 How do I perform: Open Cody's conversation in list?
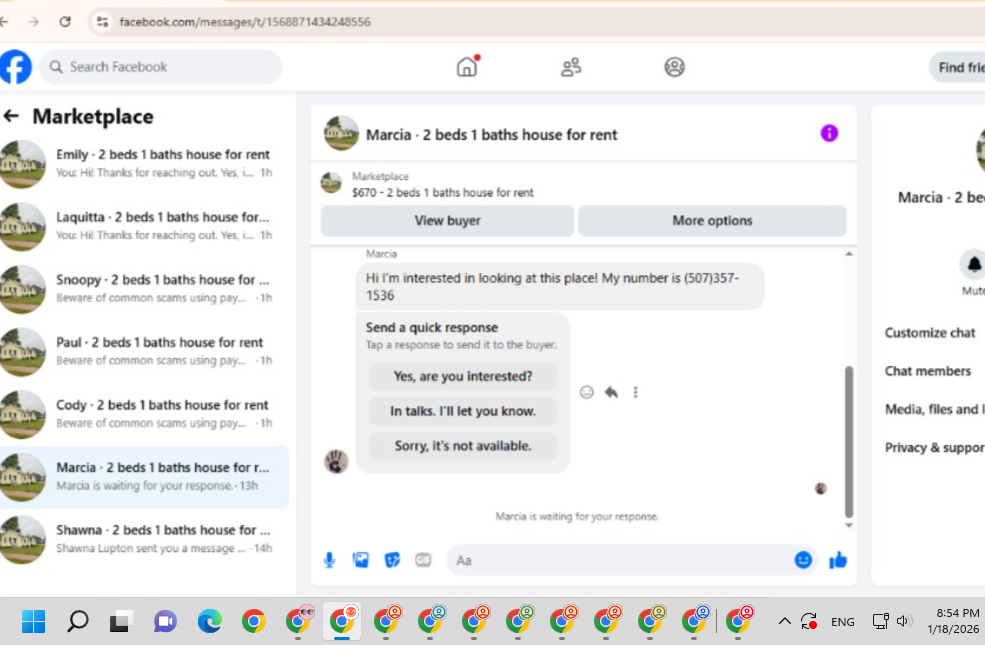pos(144,415)
